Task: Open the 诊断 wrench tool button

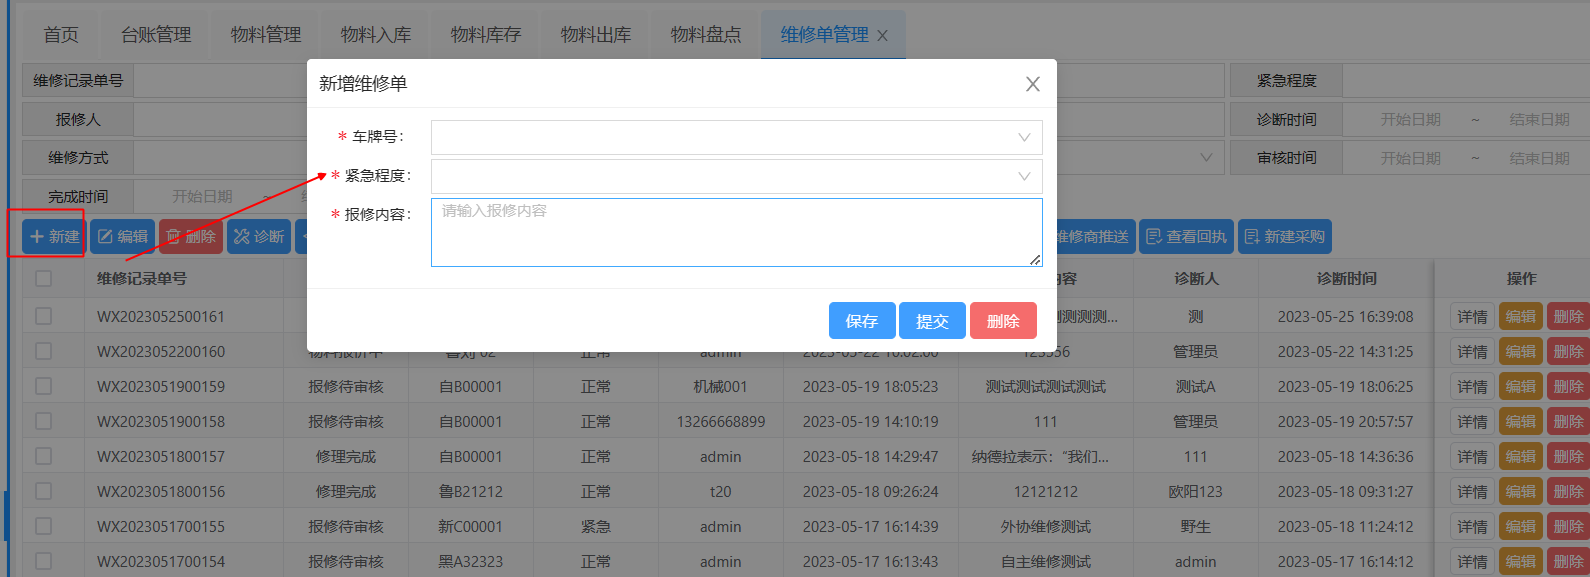Action: tap(259, 237)
